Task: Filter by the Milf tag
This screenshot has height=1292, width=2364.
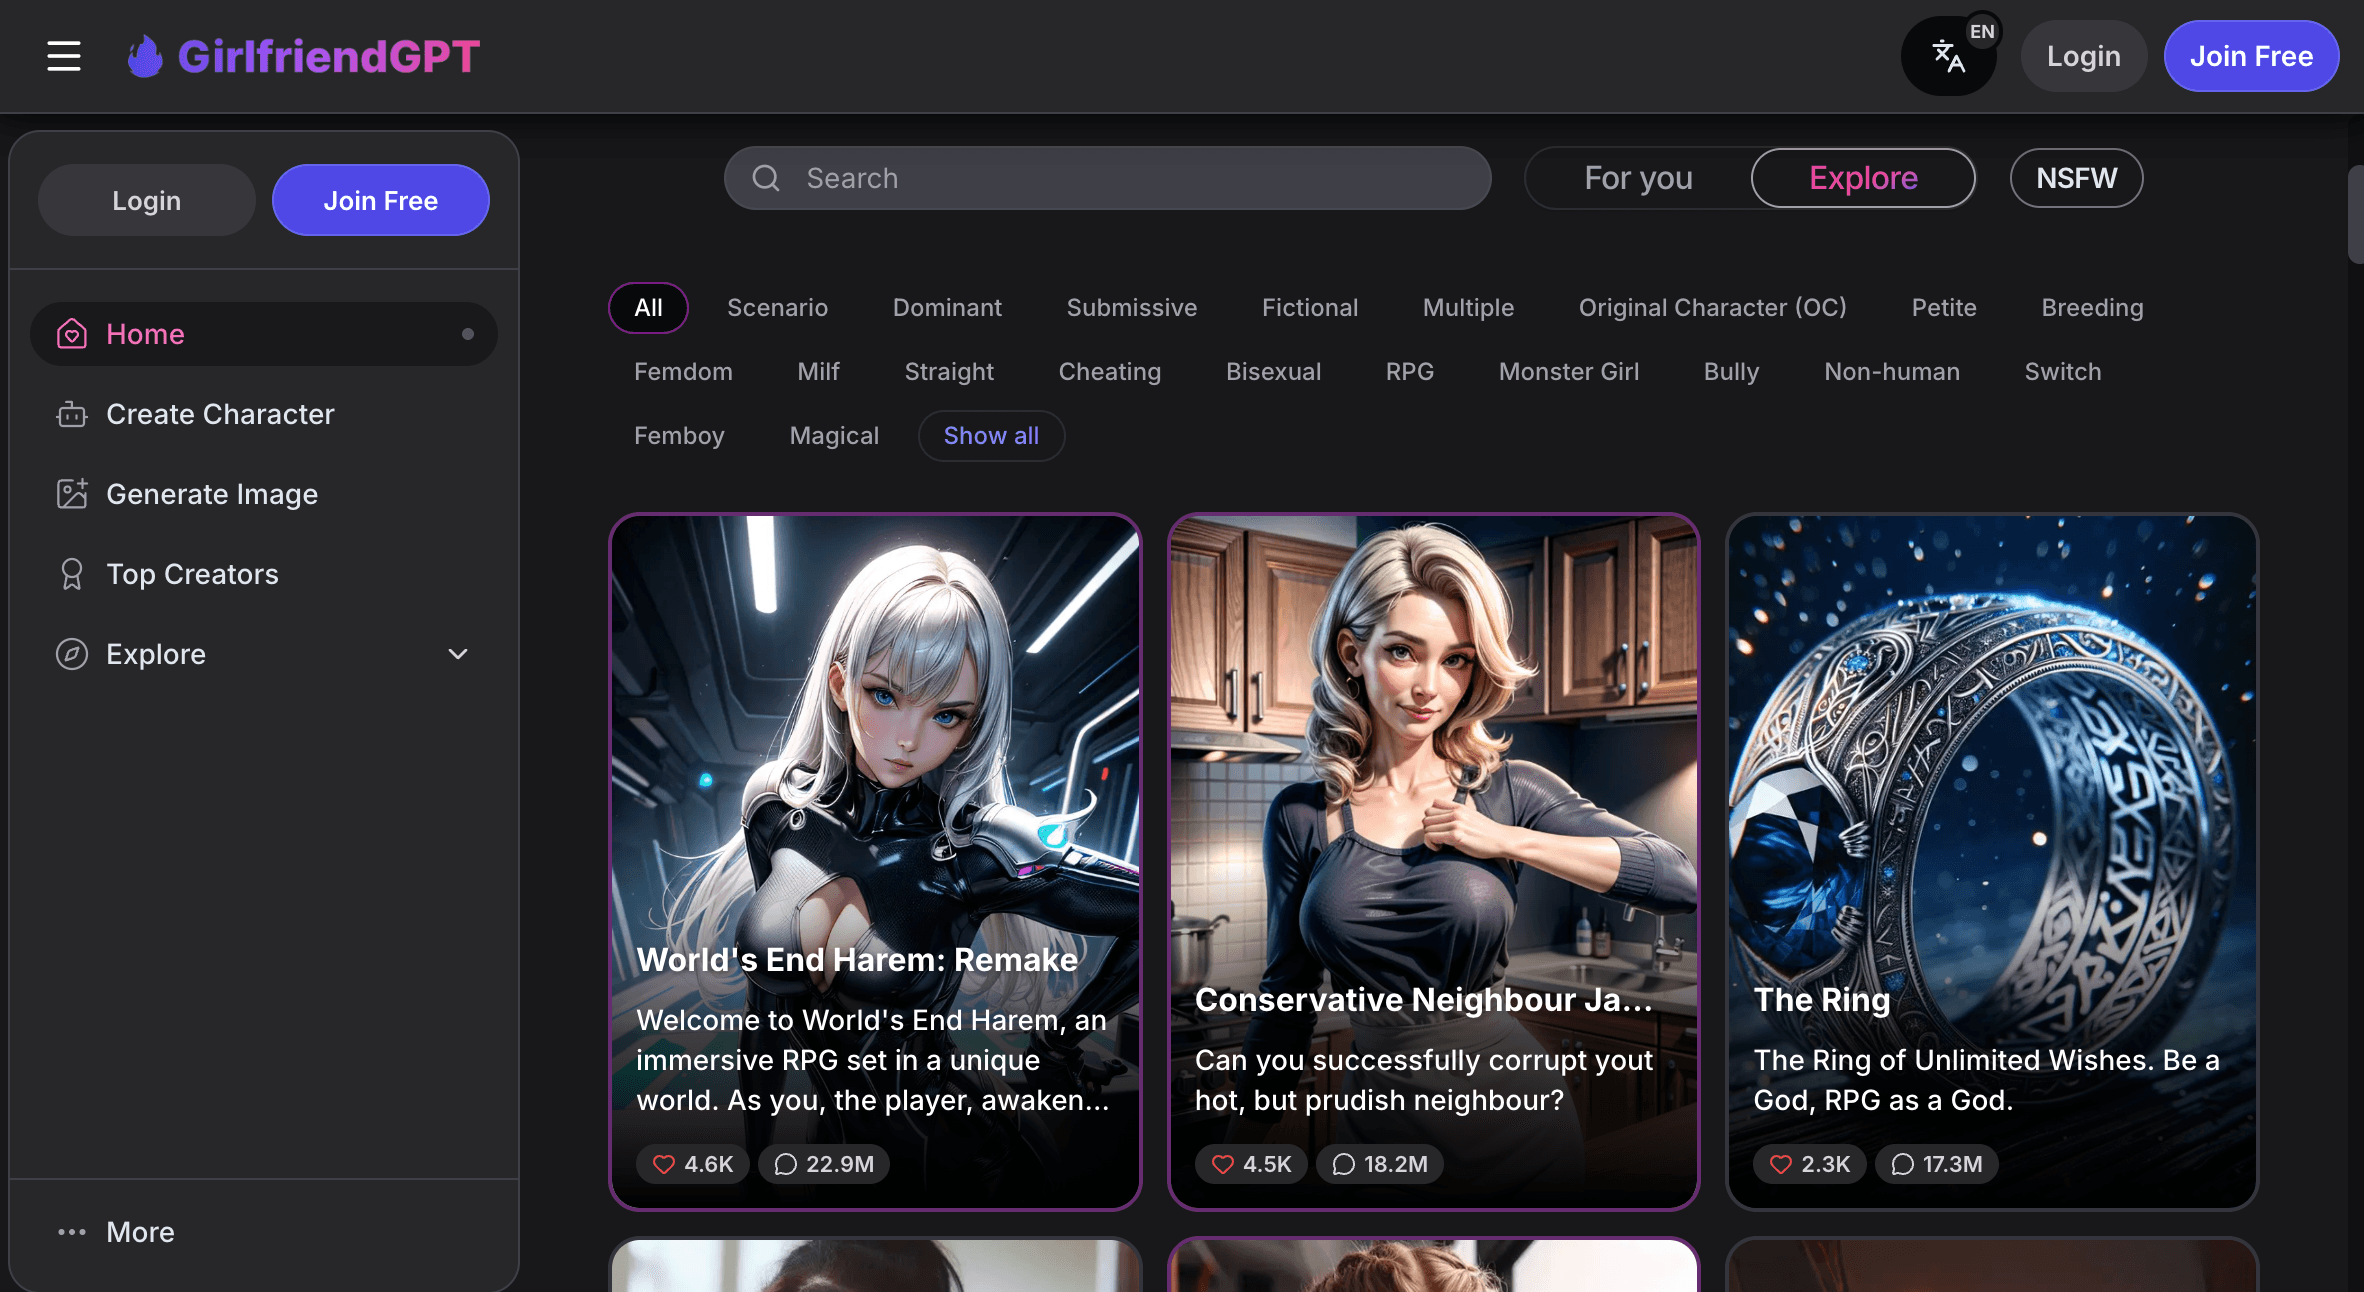Action: point(818,372)
